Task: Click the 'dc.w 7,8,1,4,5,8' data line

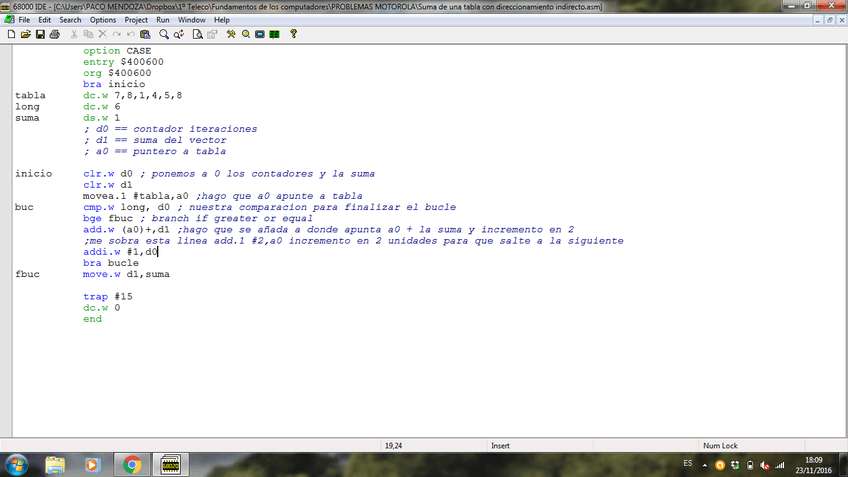Action: coord(132,95)
